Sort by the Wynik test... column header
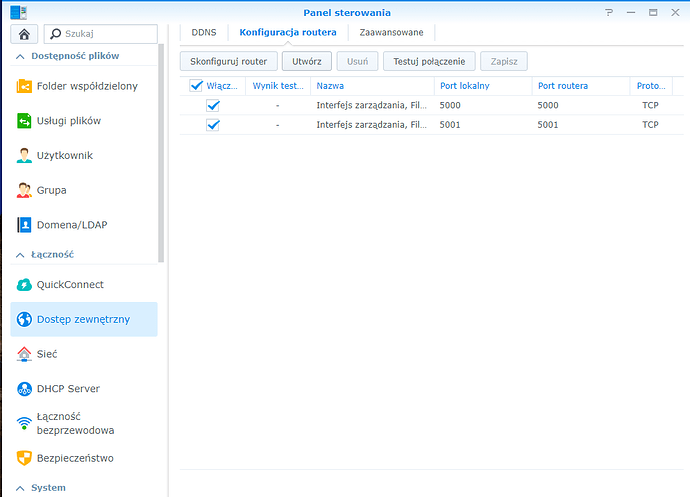The width and height of the screenshot is (690, 497). tap(278, 86)
